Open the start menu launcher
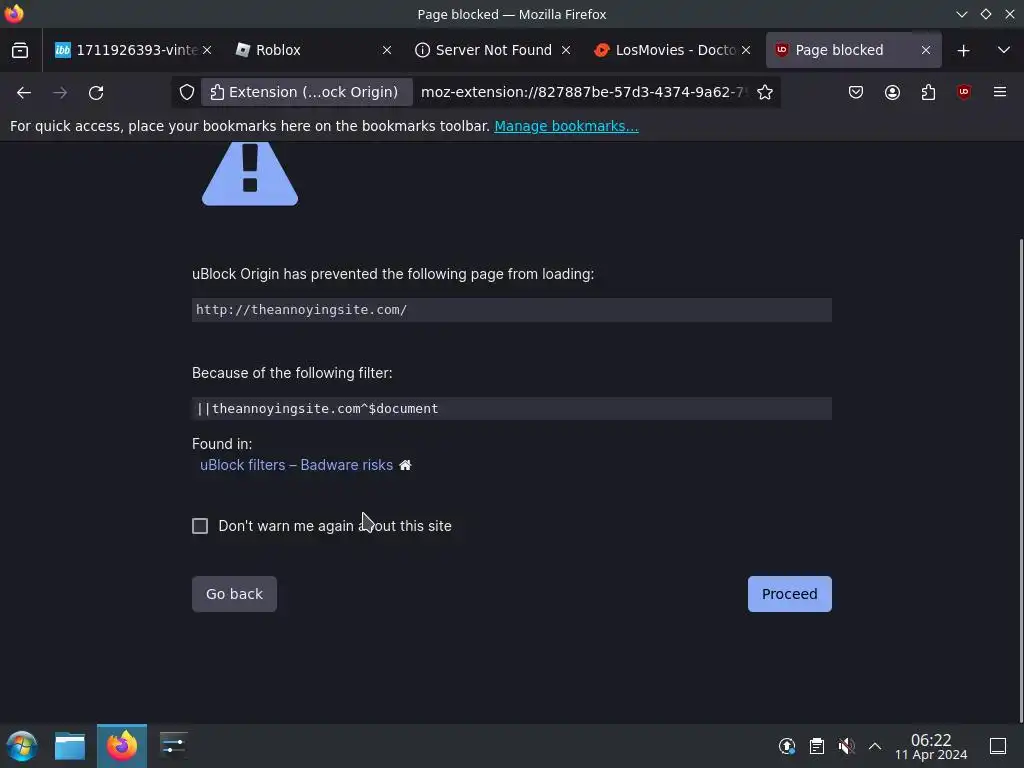This screenshot has height=768, width=1024. point(22,746)
